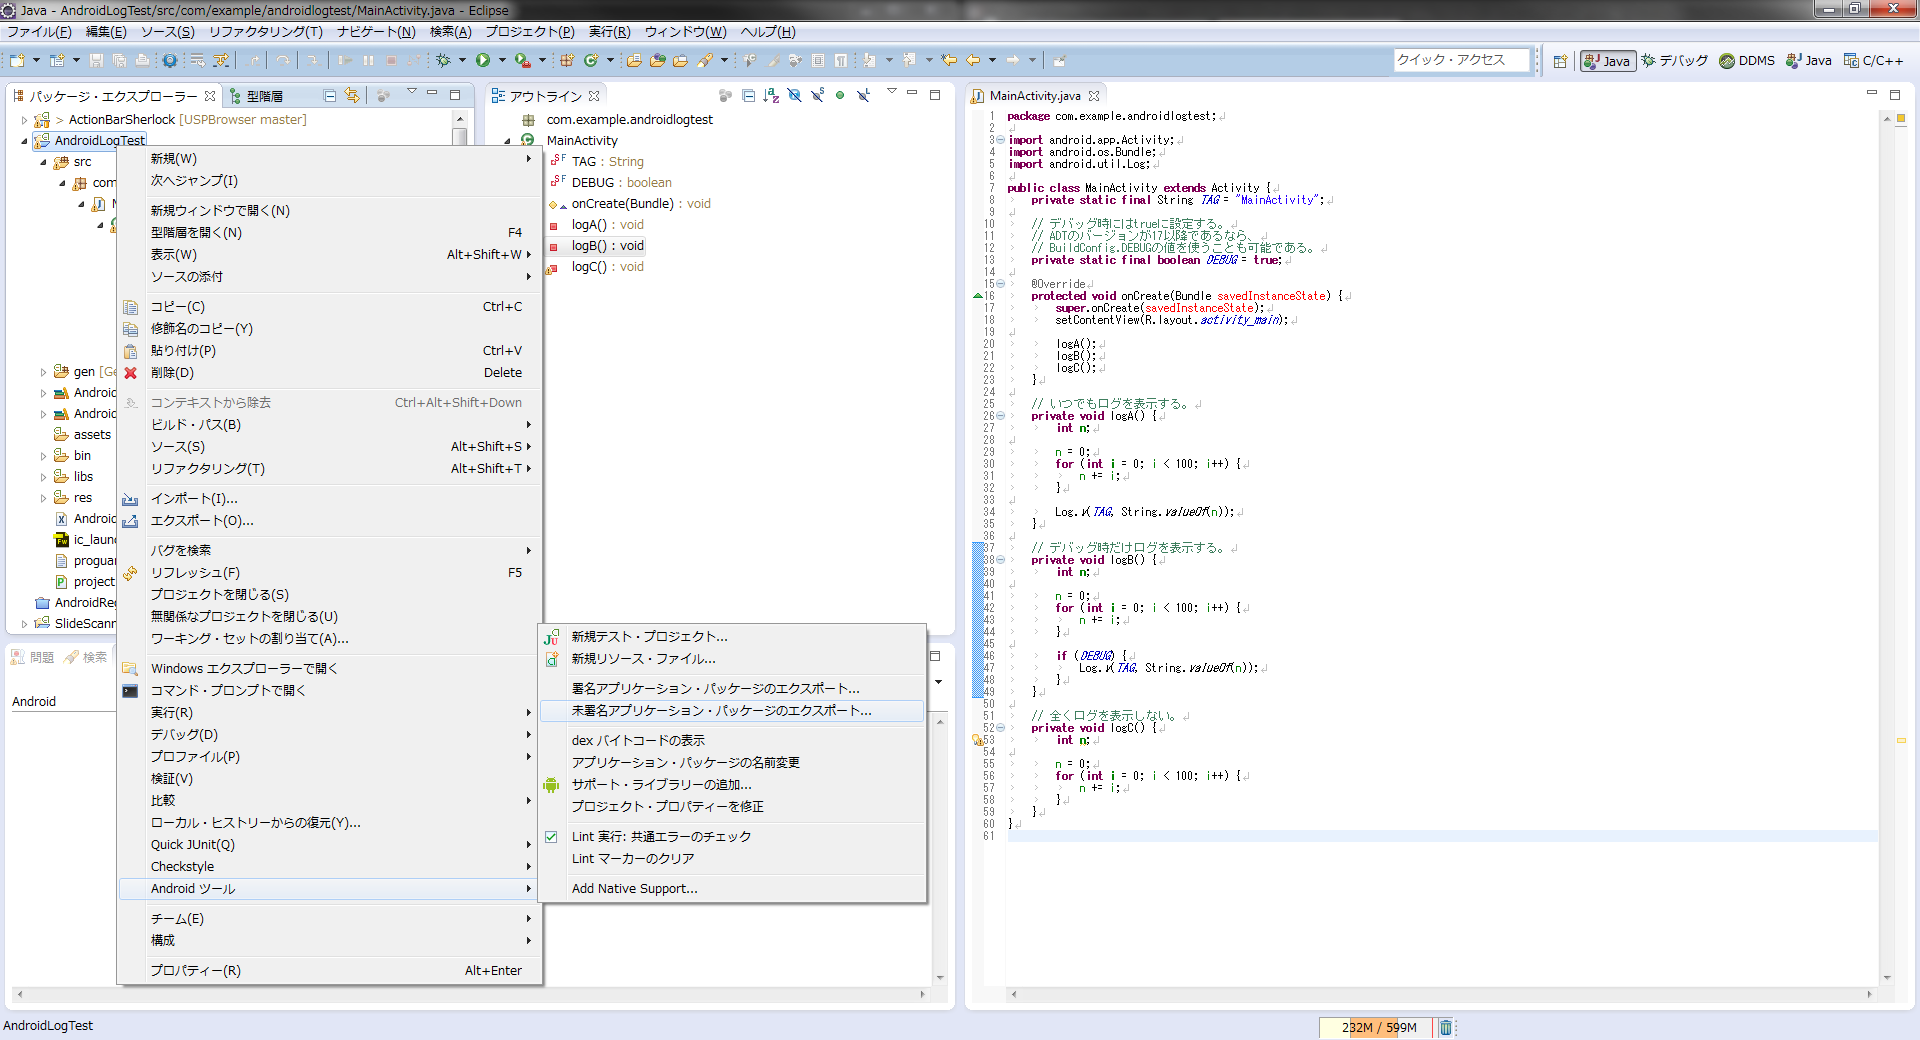Select リフレッシュ(F) in context menu
The width and height of the screenshot is (1920, 1040).
click(330, 573)
